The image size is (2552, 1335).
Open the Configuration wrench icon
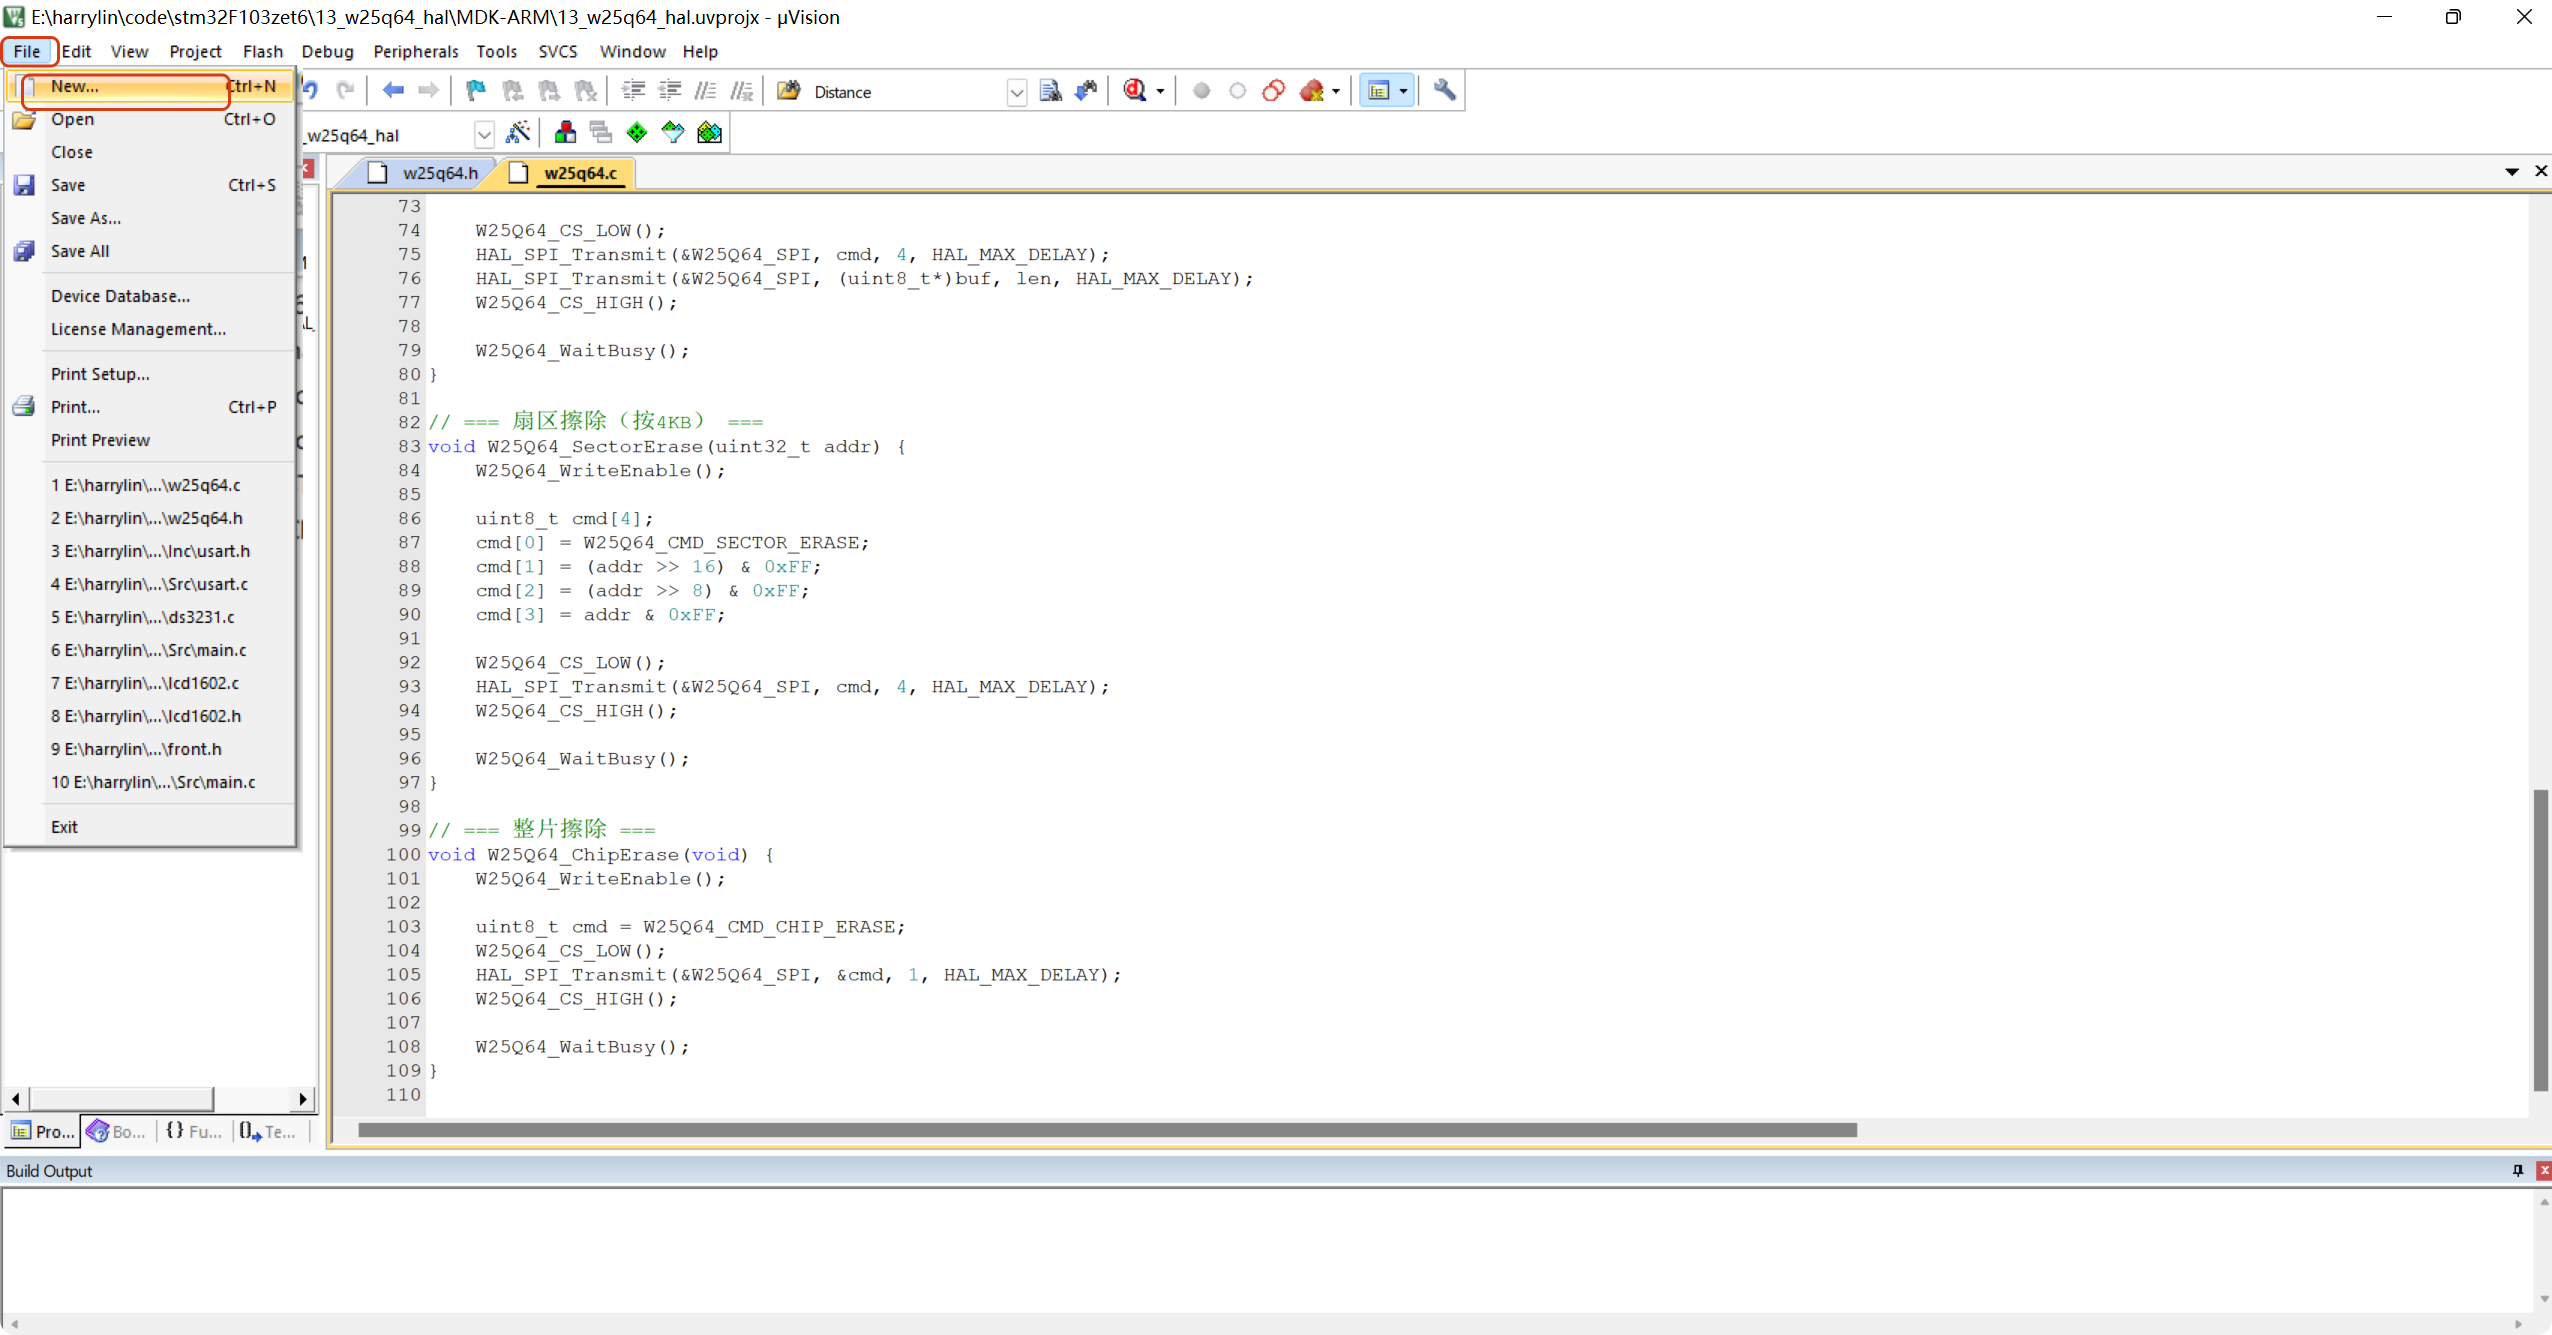point(1444,91)
